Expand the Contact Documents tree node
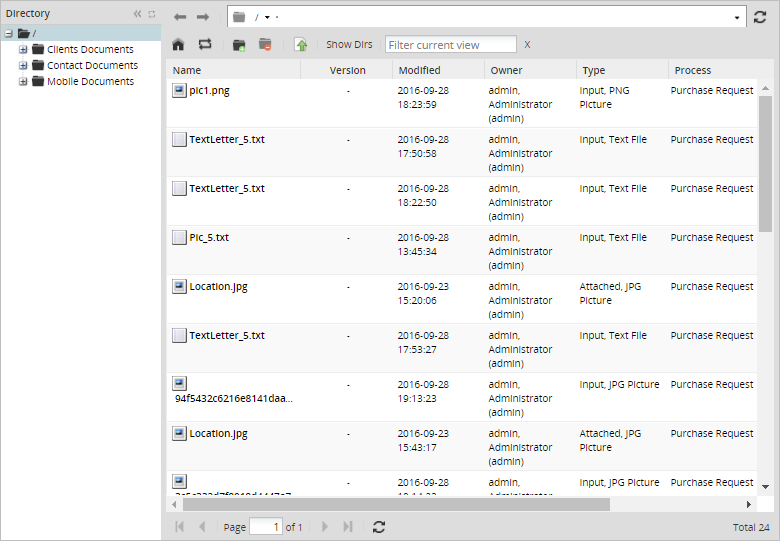This screenshot has width=780, height=541. [x=23, y=66]
